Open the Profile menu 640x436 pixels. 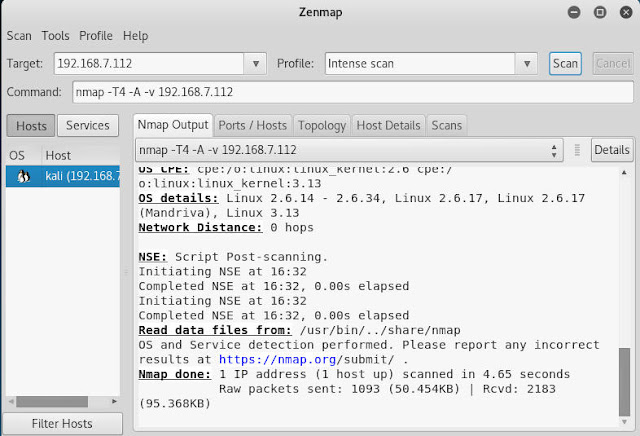tap(96, 36)
